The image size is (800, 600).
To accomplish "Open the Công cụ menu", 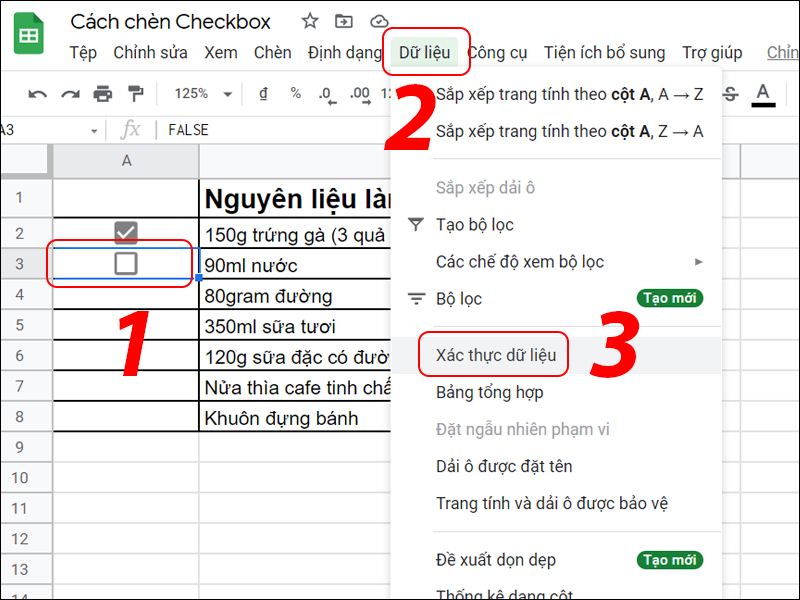I will point(497,53).
